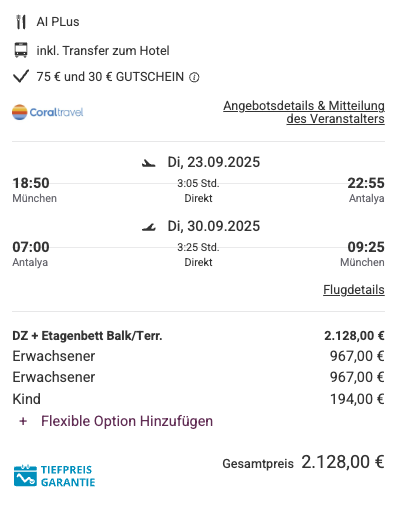Click the Kind price 194,00 €
The image size is (396, 509).
click(357, 399)
